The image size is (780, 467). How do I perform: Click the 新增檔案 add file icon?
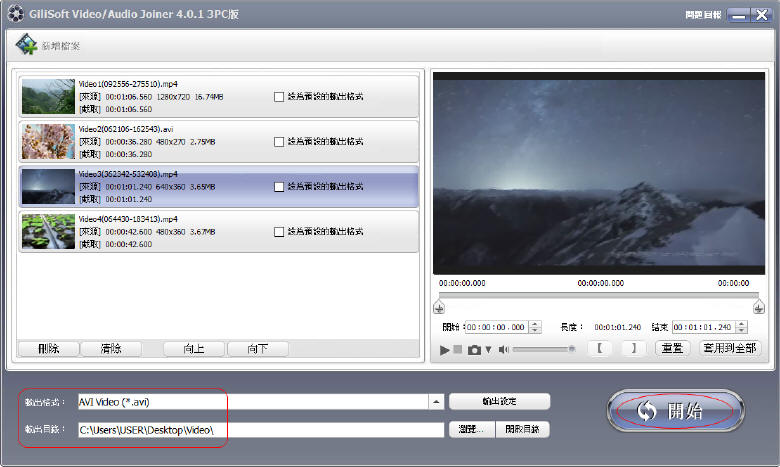(24, 45)
